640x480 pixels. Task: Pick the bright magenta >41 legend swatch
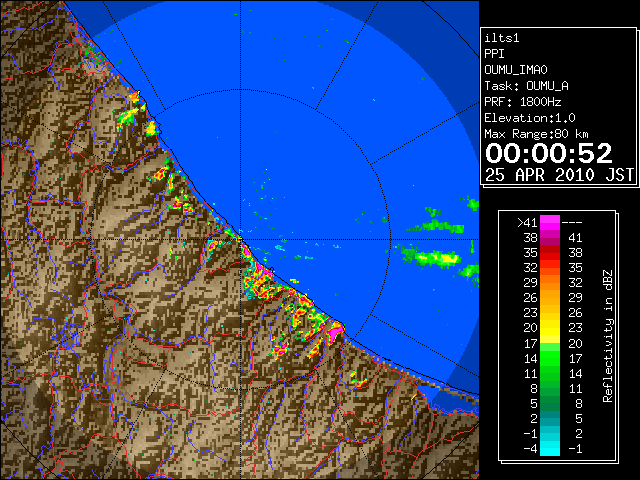[550, 222]
